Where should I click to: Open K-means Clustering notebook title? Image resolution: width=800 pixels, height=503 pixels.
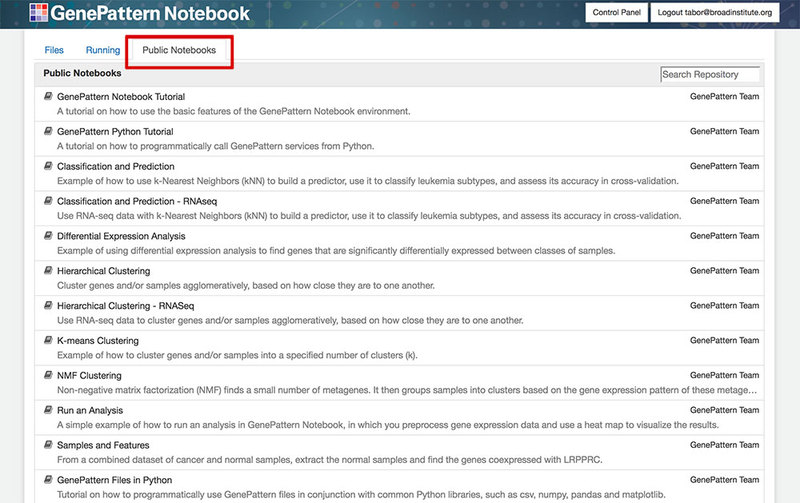(98, 341)
